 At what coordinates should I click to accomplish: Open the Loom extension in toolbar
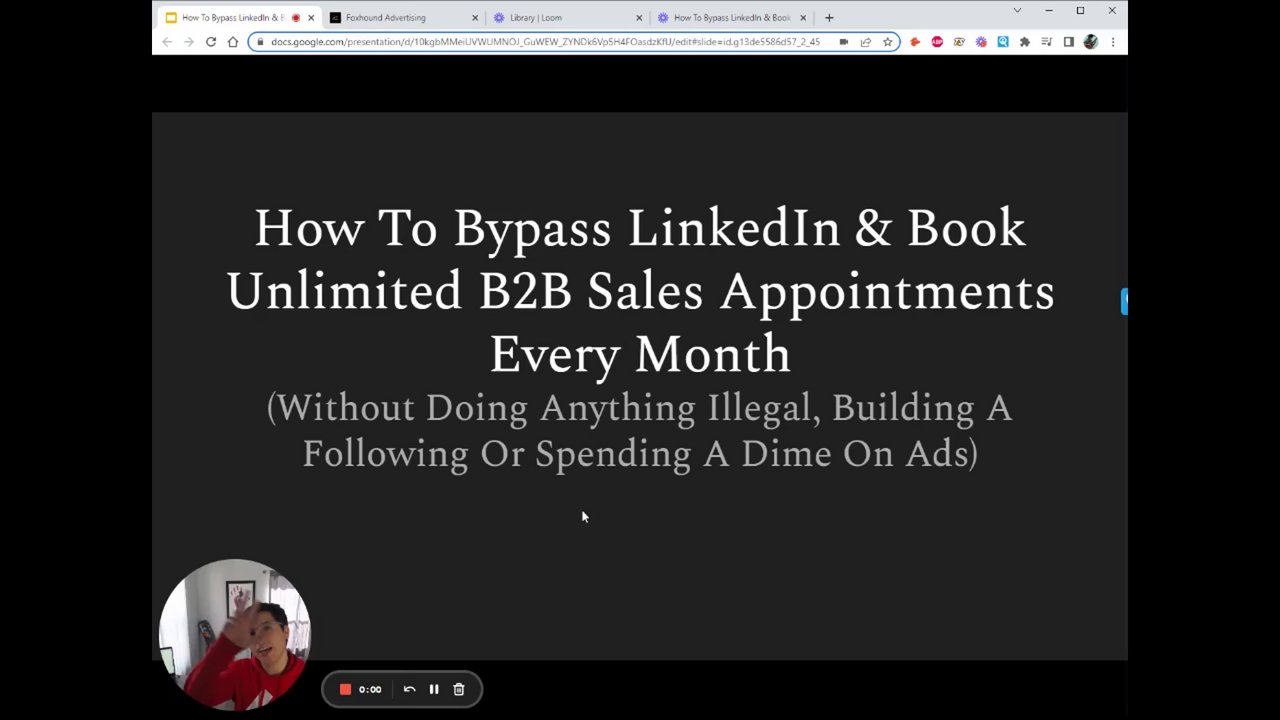click(981, 42)
